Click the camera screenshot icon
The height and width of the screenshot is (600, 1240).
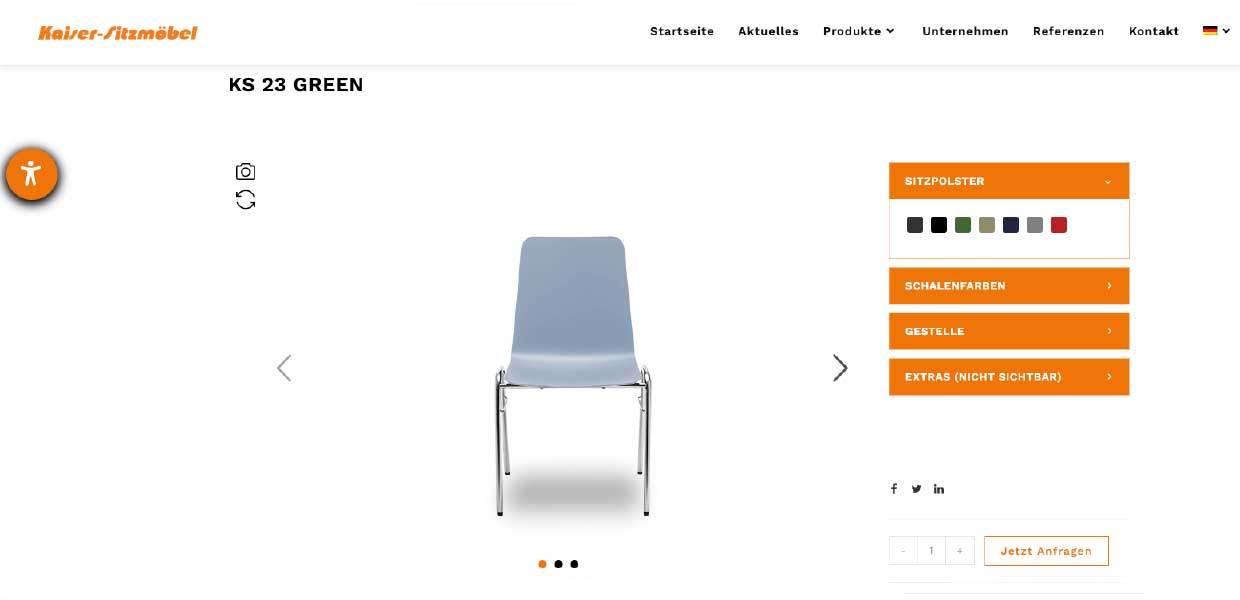[245, 172]
